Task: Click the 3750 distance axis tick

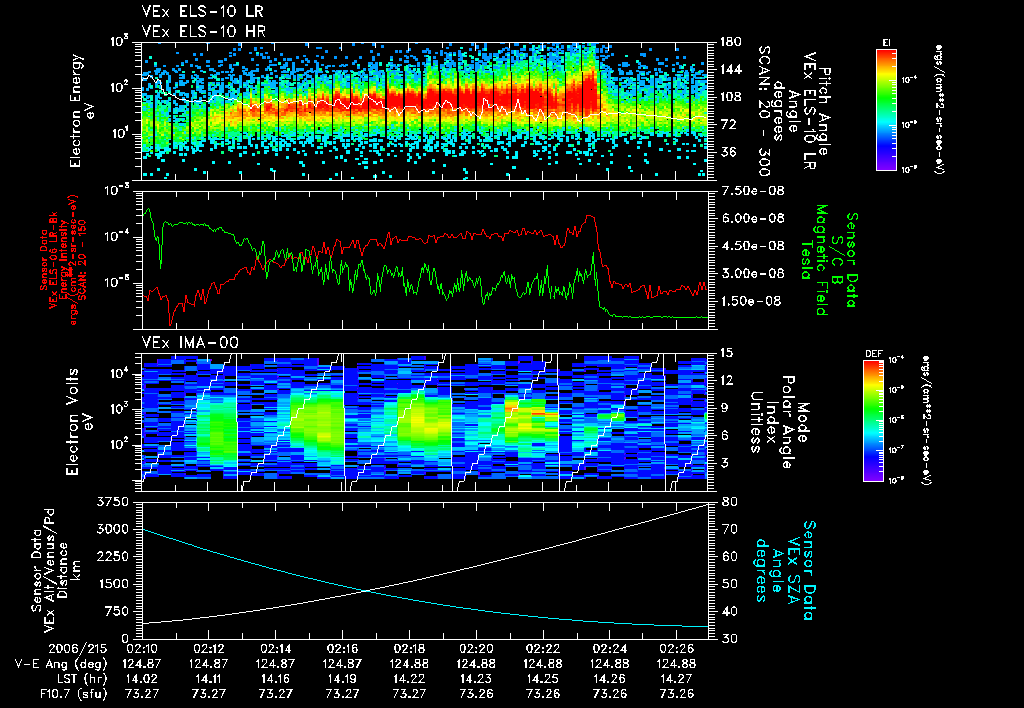Action: [112, 502]
